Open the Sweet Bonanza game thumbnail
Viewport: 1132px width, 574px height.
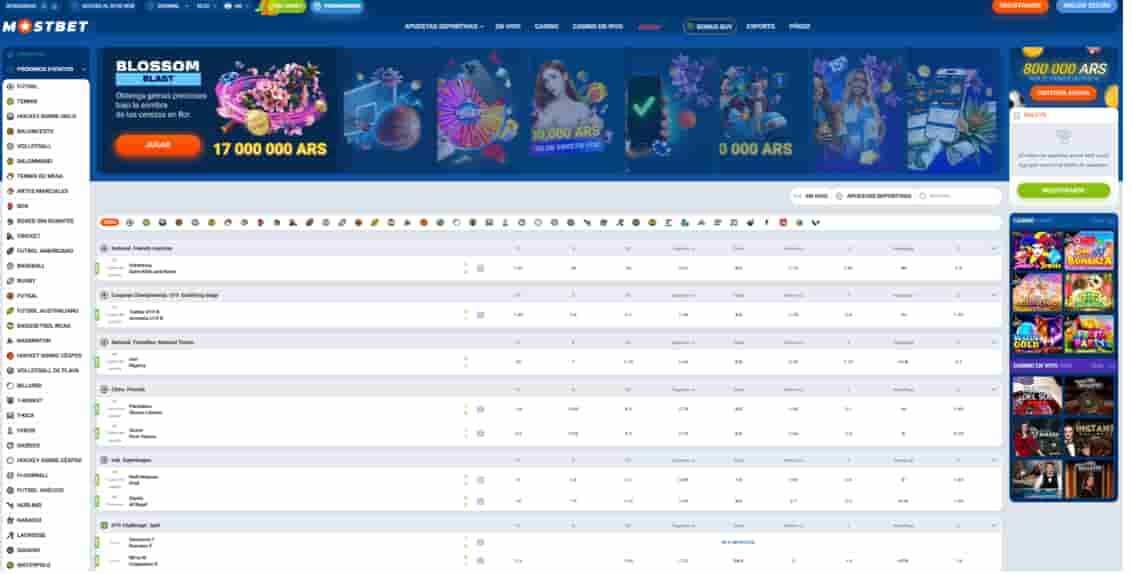tap(1089, 250)
